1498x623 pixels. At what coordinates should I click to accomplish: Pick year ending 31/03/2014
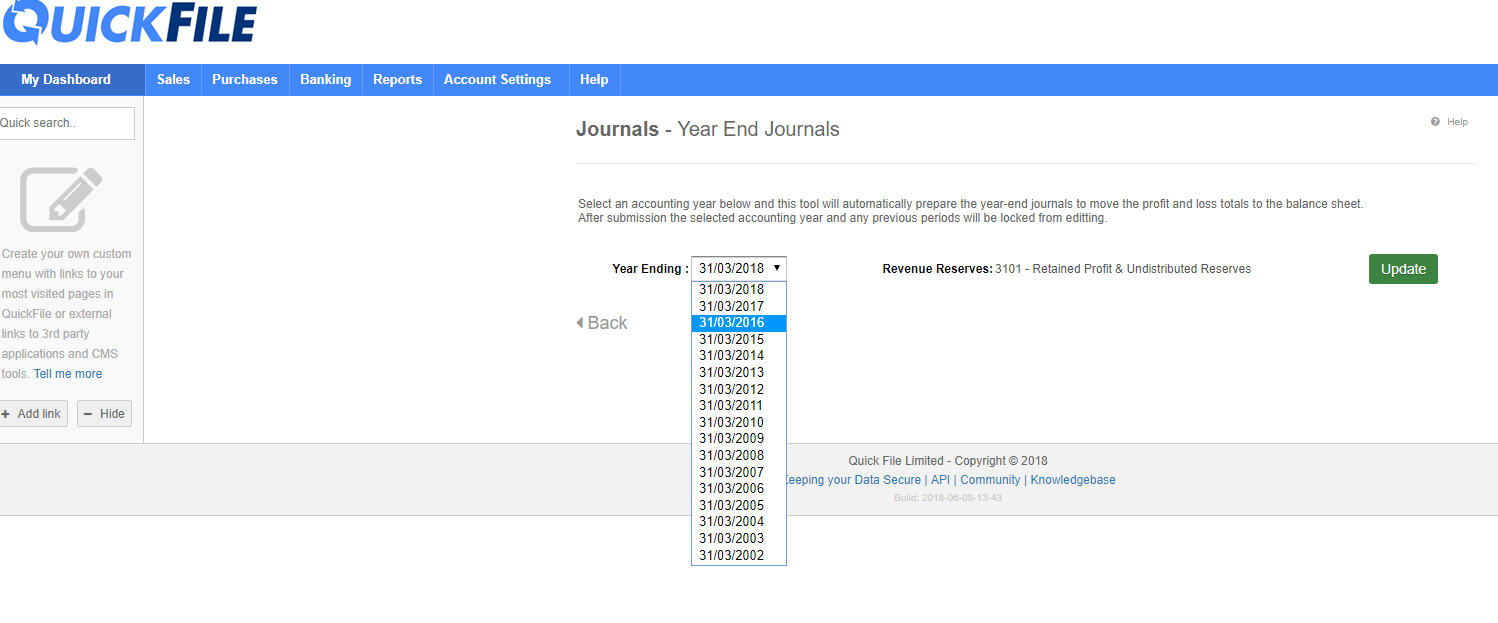(739, 356)
